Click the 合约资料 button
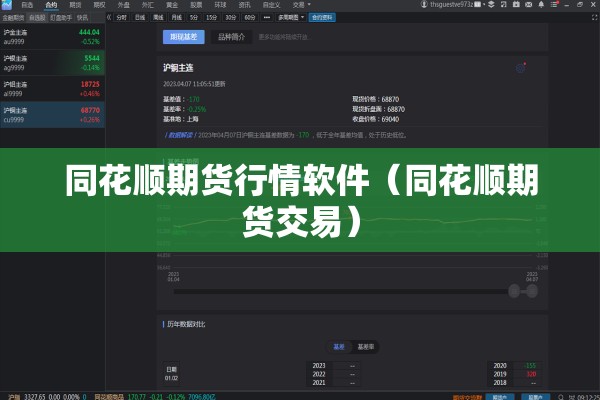The height and width of the screenshot is (400, 600). [x=322, y=18]
